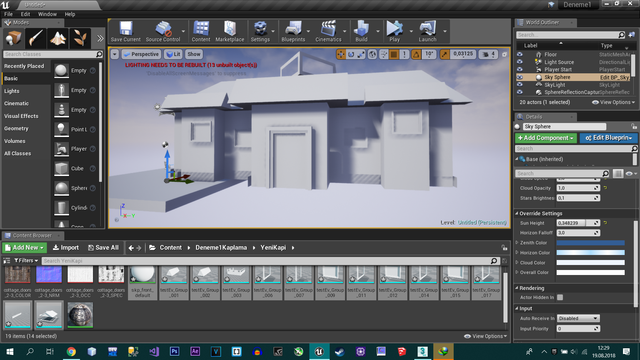Image resolution: width=640 pixels, height=360 pixels.
Task: Expand the Zenith Color property
Action: click(517, 243)
